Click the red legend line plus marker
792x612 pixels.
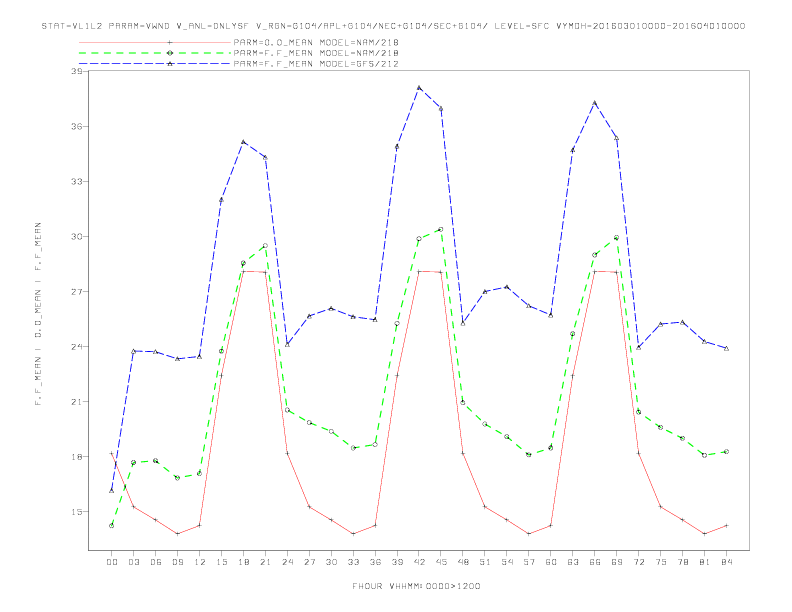170,42
